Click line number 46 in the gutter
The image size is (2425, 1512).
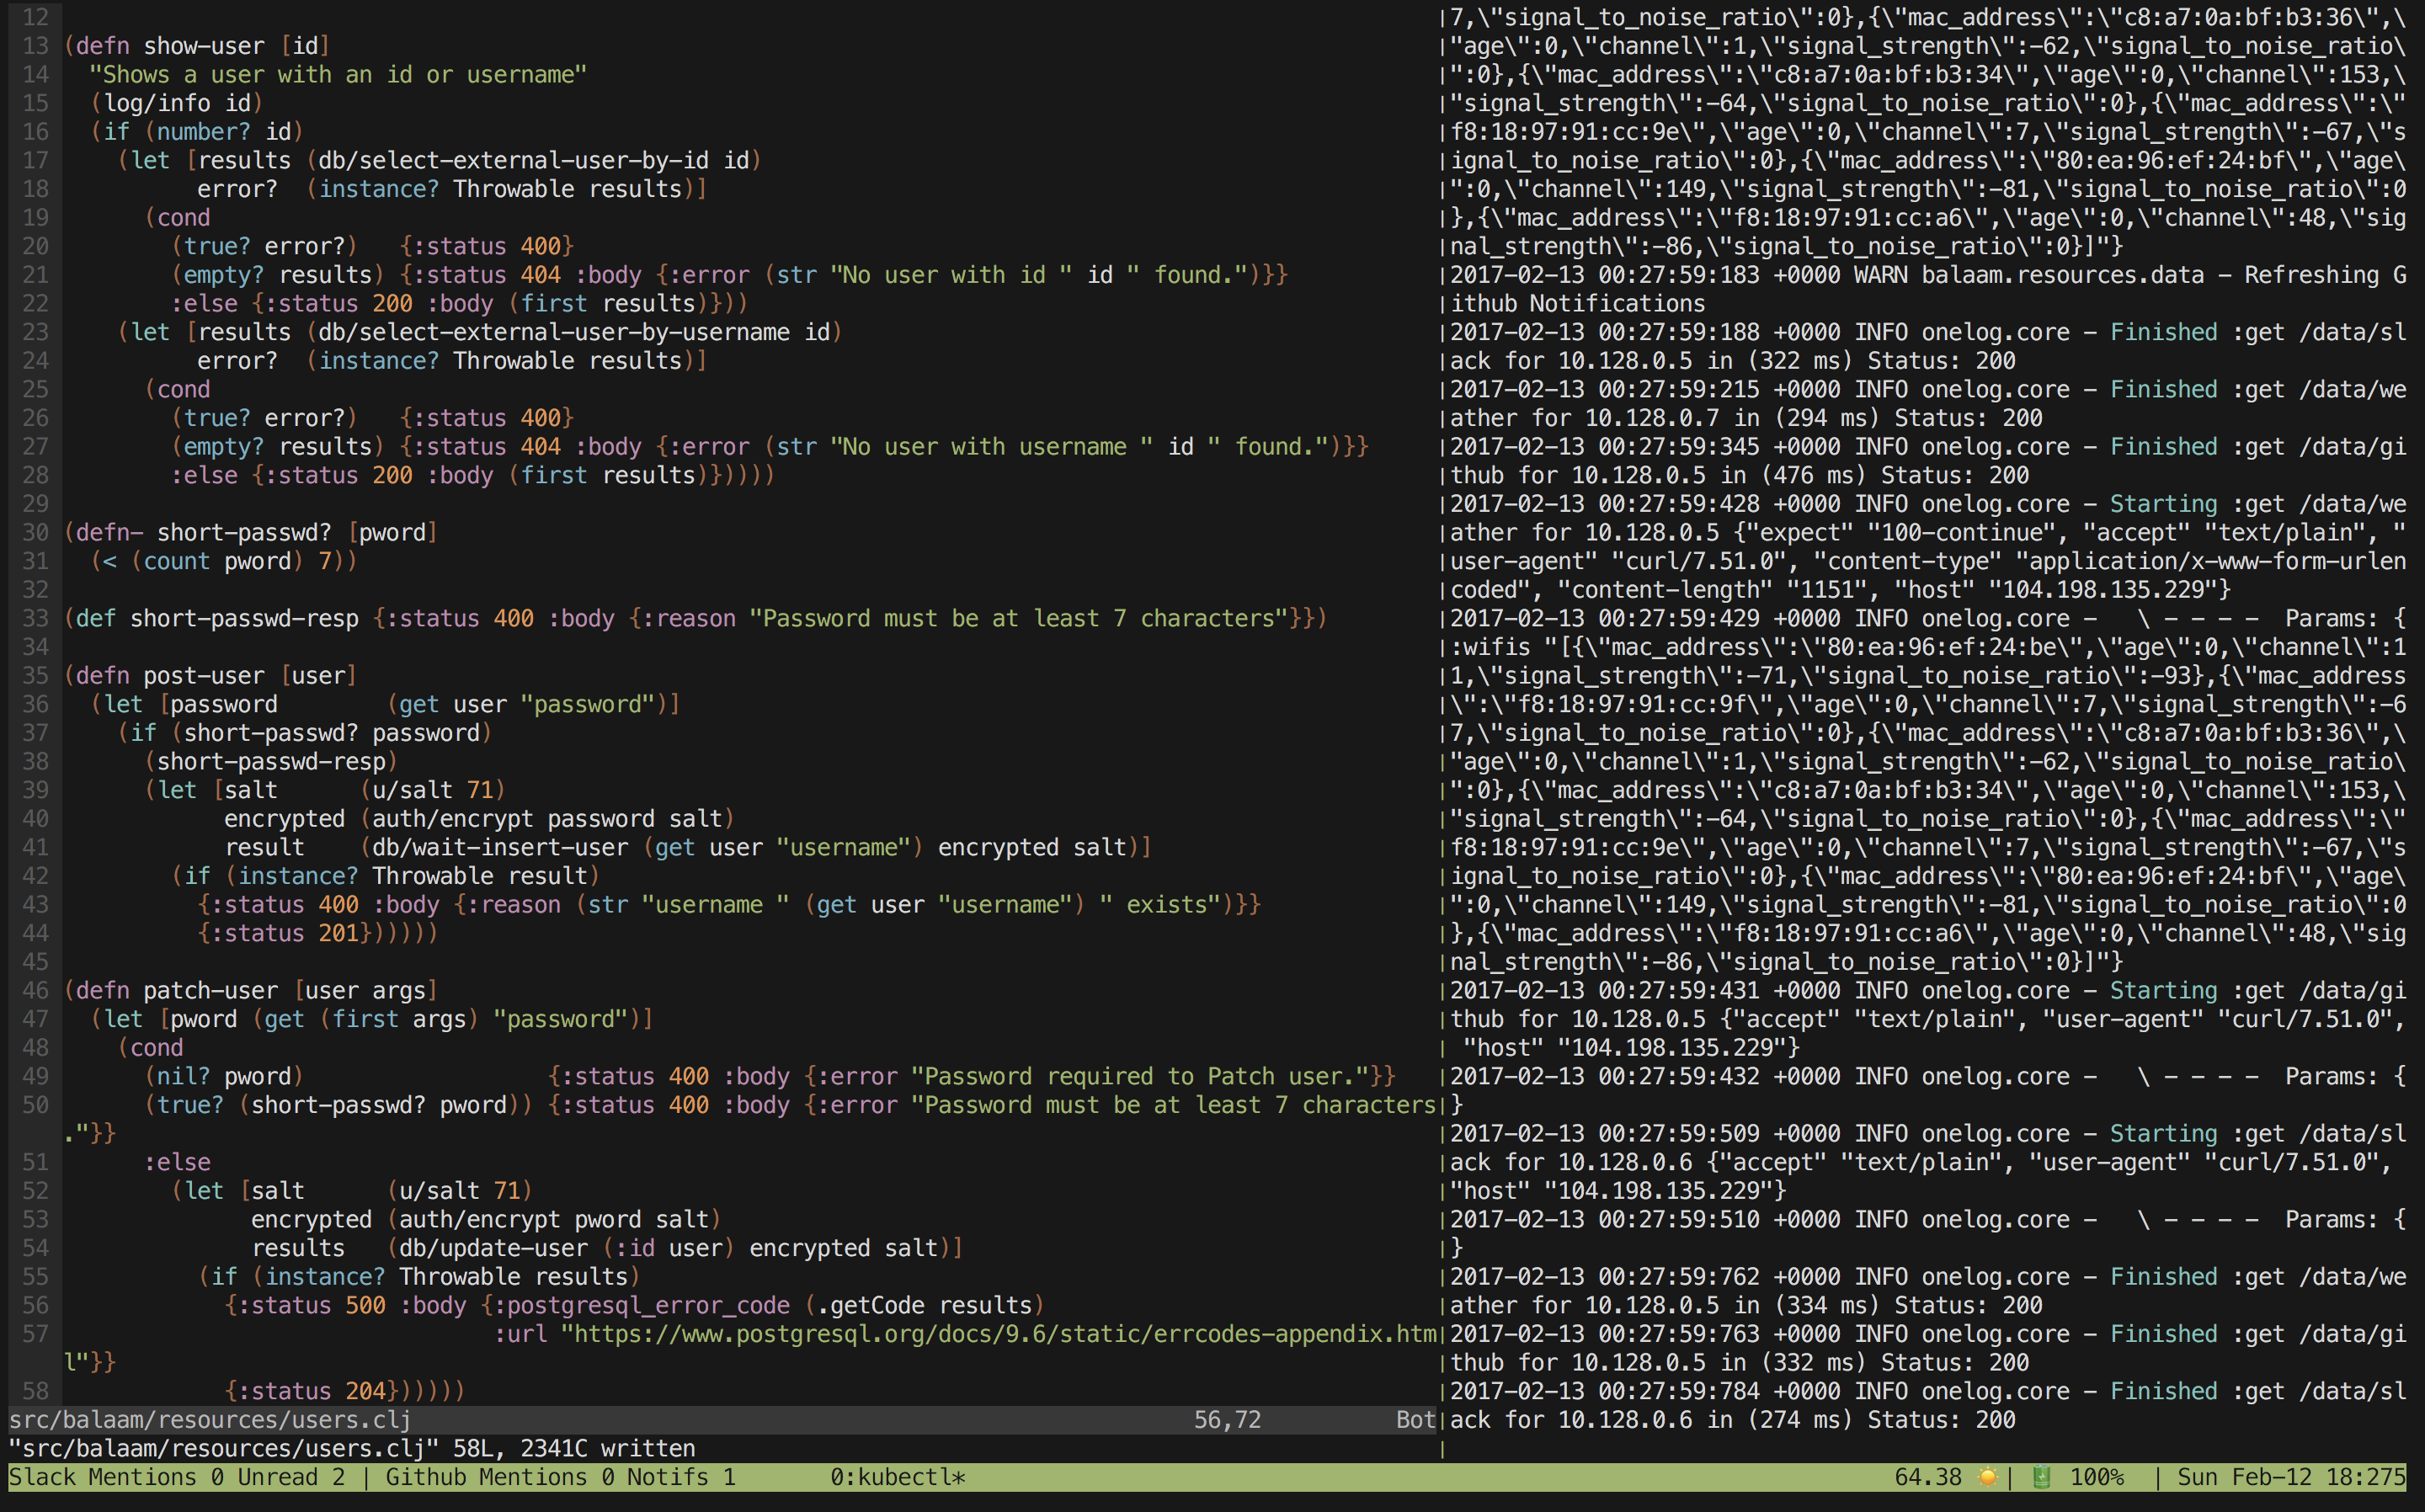(35, 991)
